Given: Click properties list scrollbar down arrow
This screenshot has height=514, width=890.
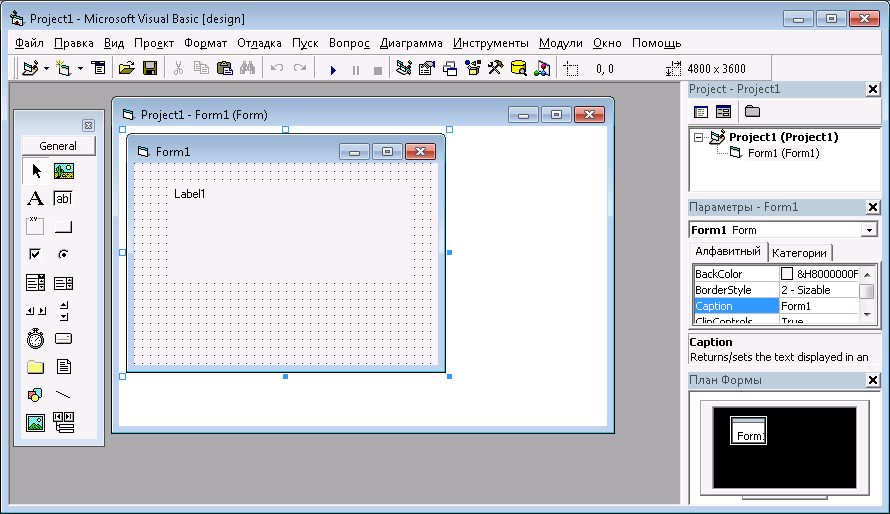Looking at the screenshot, I should tap(867, 314).
